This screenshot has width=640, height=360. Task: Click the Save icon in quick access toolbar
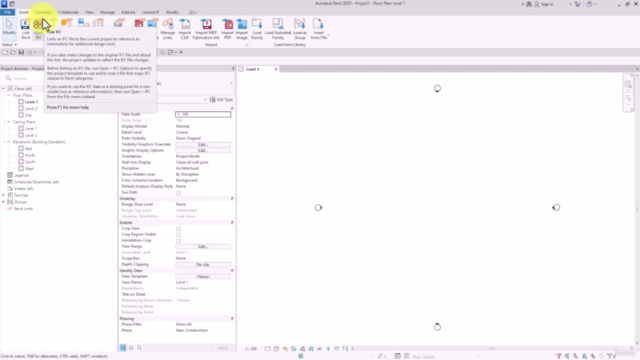coord(21,52)
